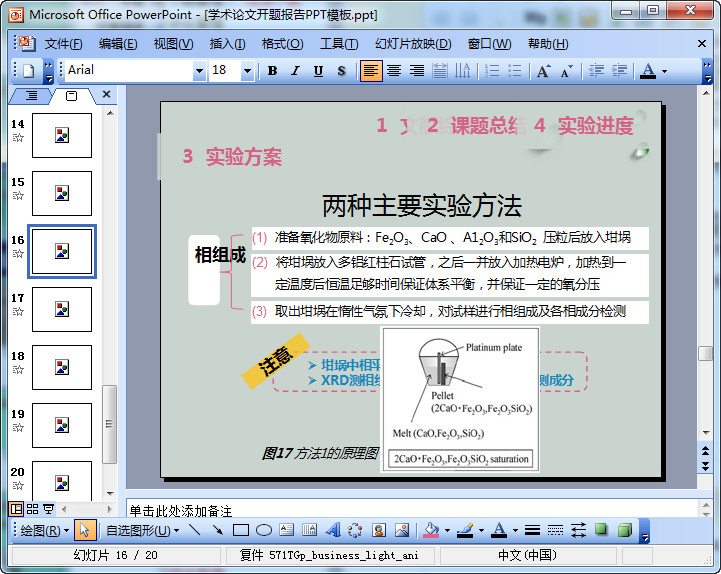Screen dimensions: 721x574
Task: Switch to the Slides thumbnail tab
Action: point(71,96)
